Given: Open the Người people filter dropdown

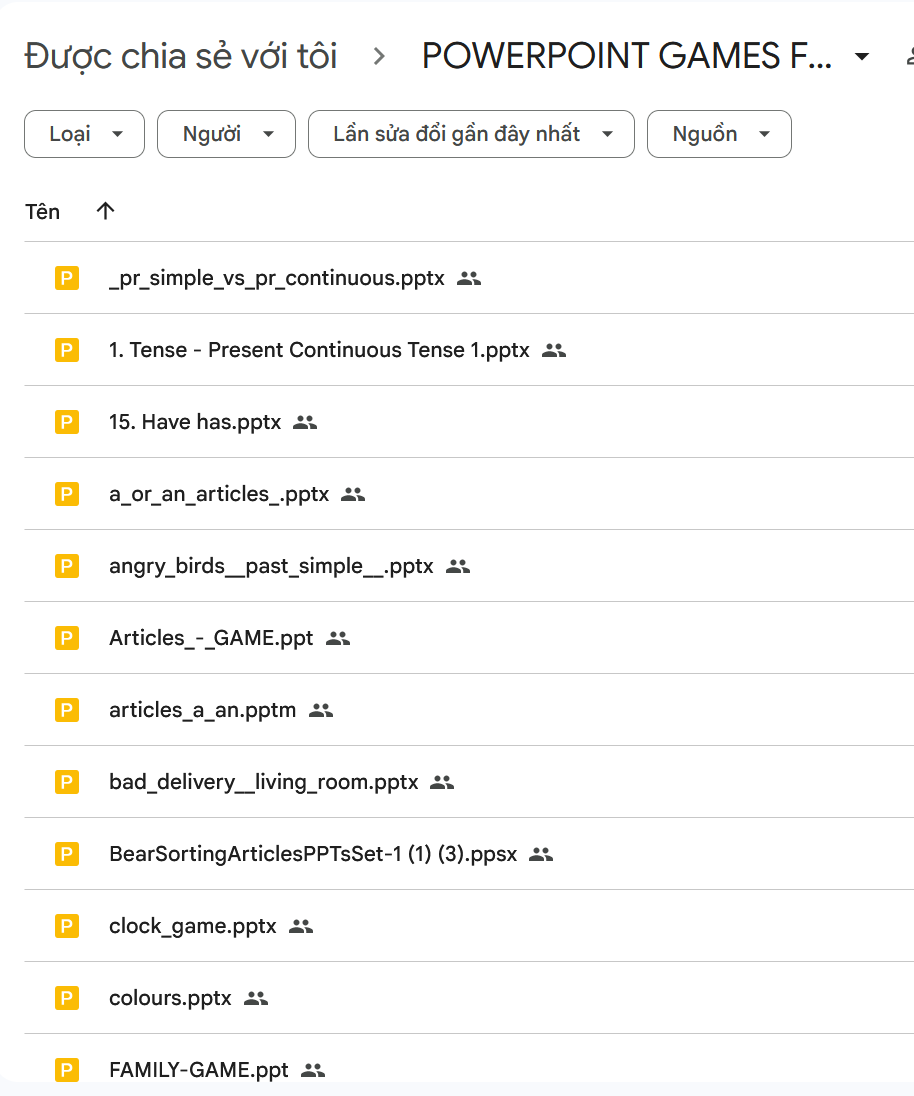Looking at the screenshot, I should click(x=226, y=134).
